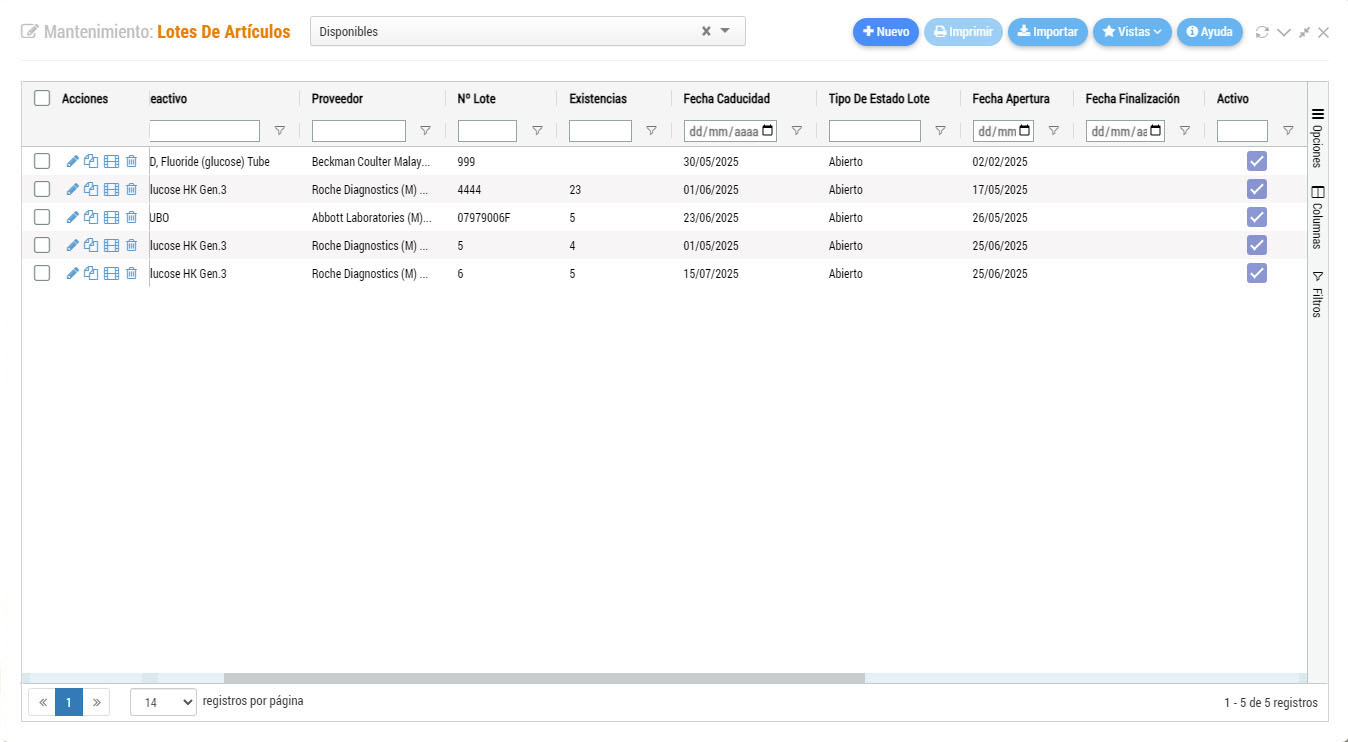The image size is (1348, 742).
Task: Click the Fecha Finalización filter funnel
Action: click(x=1184, y=131)
